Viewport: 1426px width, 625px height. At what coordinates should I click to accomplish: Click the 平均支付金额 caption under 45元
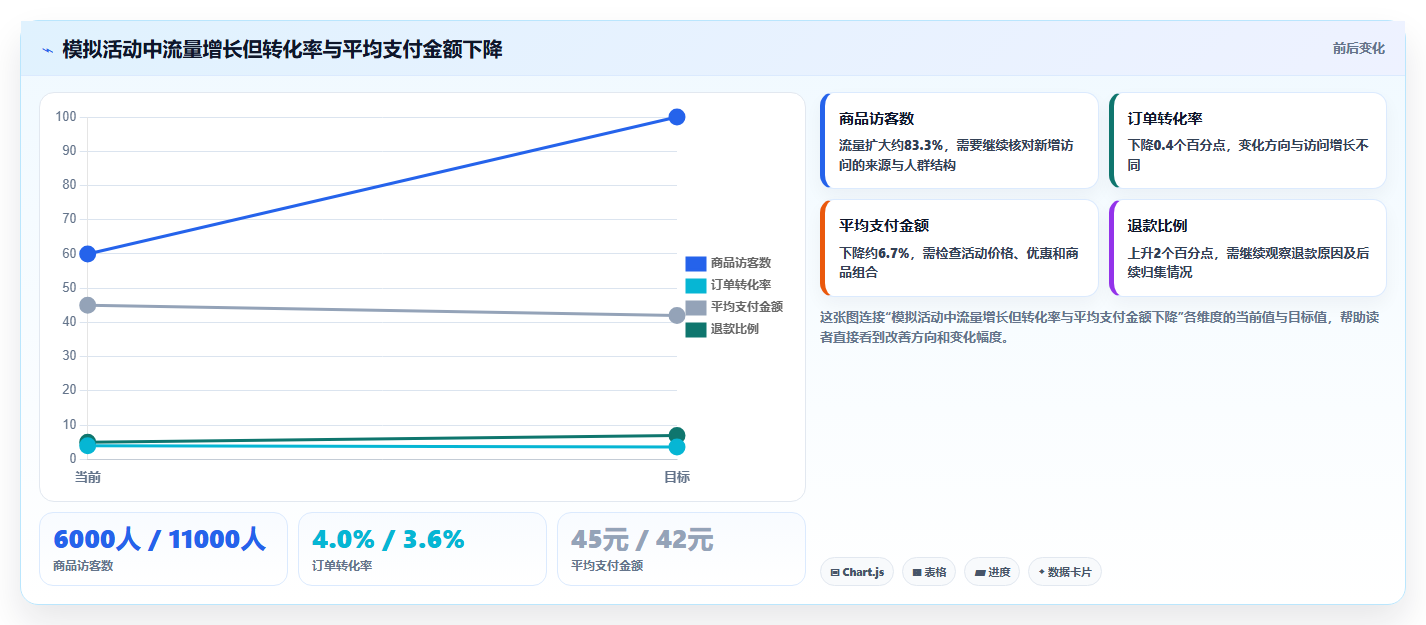pyautogui.click(x=607, y=566)
